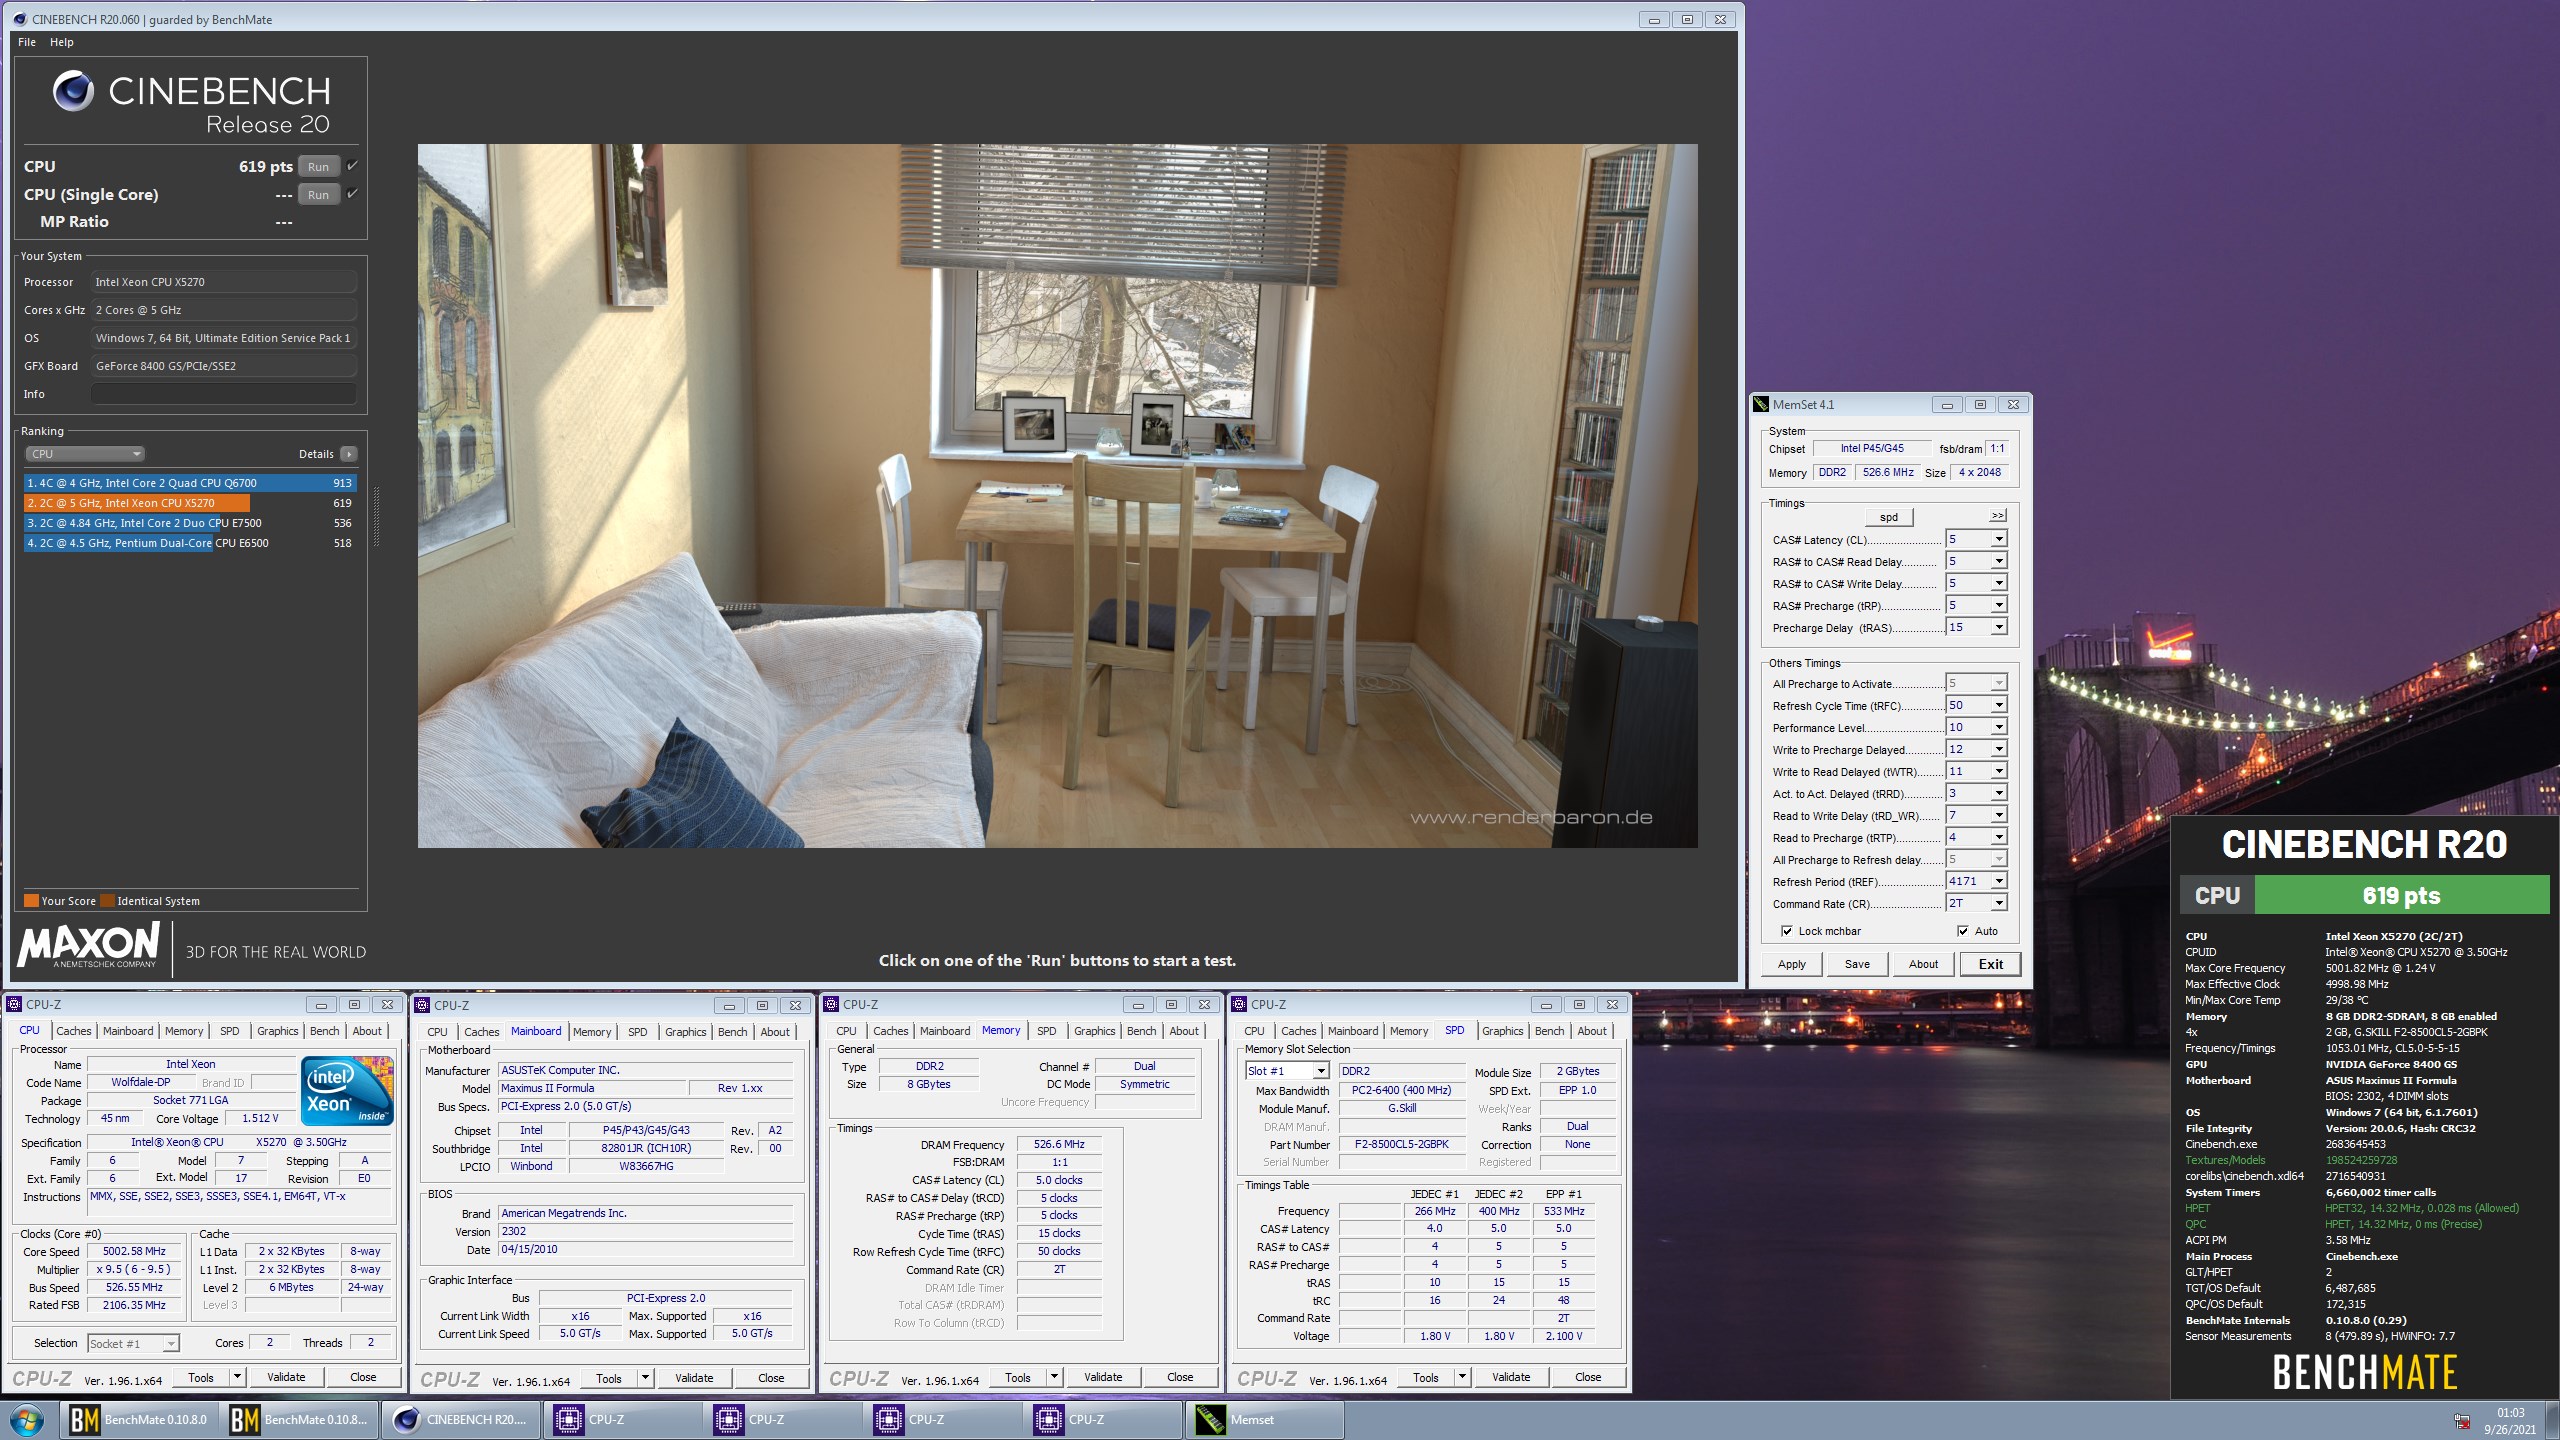Run the CPU Single Core benchmark
Image resolution: width=2560 pixels, height=1440 pixels.
[319, 195]
